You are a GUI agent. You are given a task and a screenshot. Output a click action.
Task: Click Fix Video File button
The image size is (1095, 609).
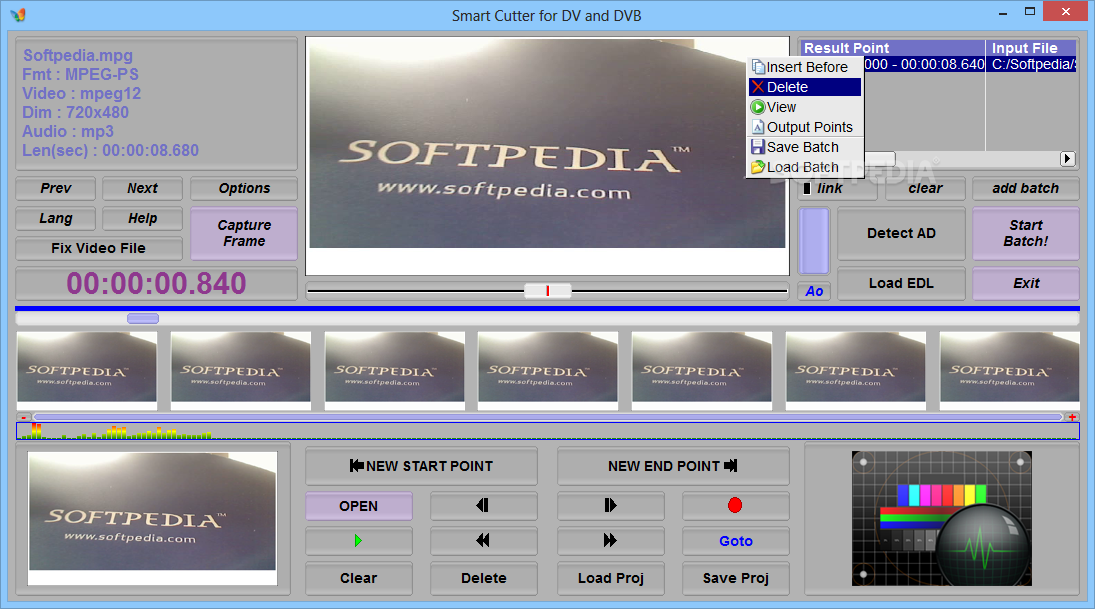point(98,249)
